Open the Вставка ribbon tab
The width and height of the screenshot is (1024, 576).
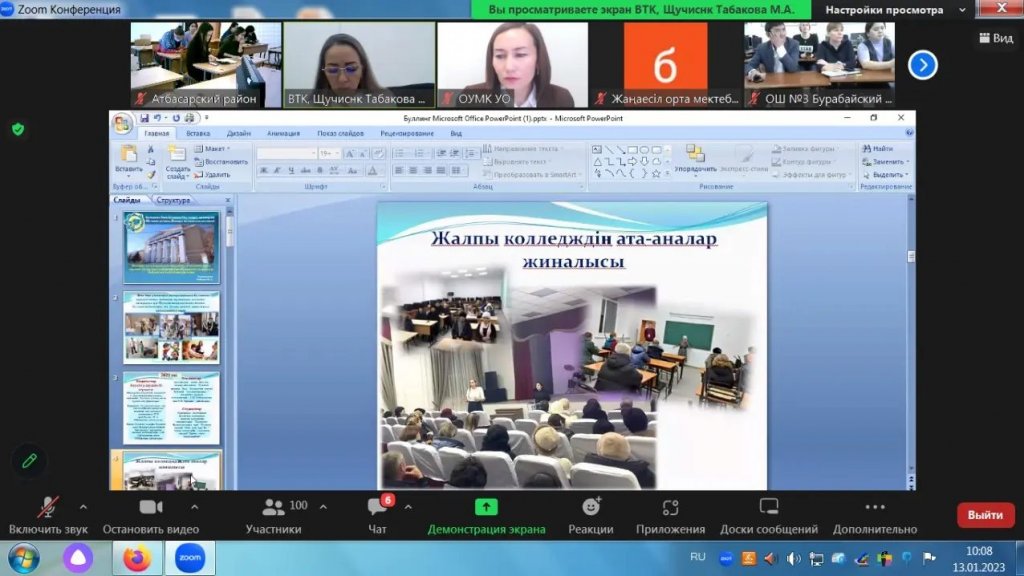pos(198,133)
